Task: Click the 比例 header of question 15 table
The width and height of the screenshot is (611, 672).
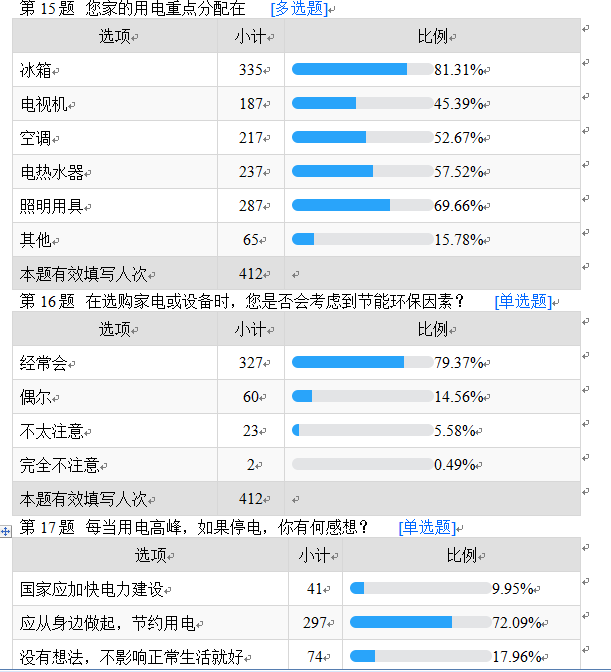Action: (433, 36)
